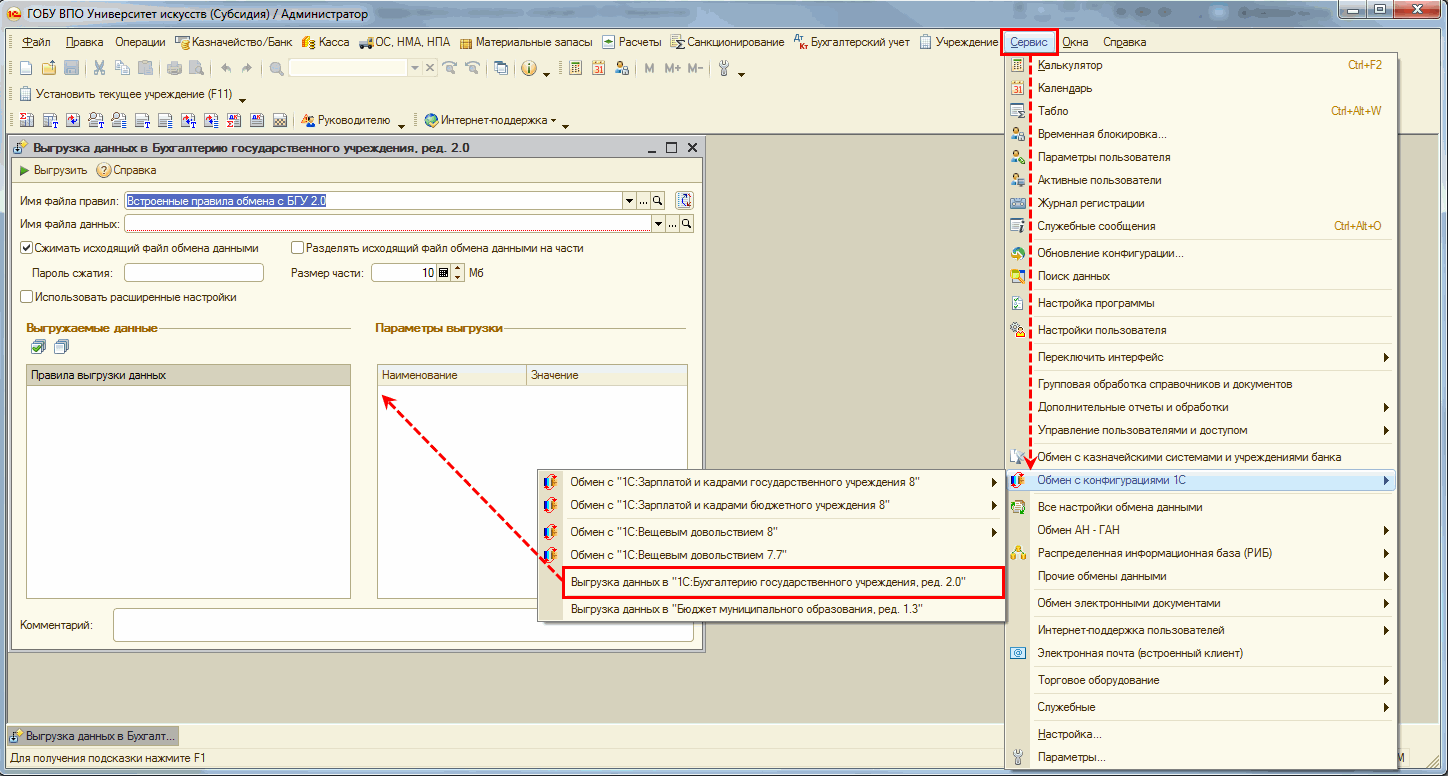Screen dimensions: 1448x776
Task: Click the uncheck all export rules icon
Action: point(61,347)
